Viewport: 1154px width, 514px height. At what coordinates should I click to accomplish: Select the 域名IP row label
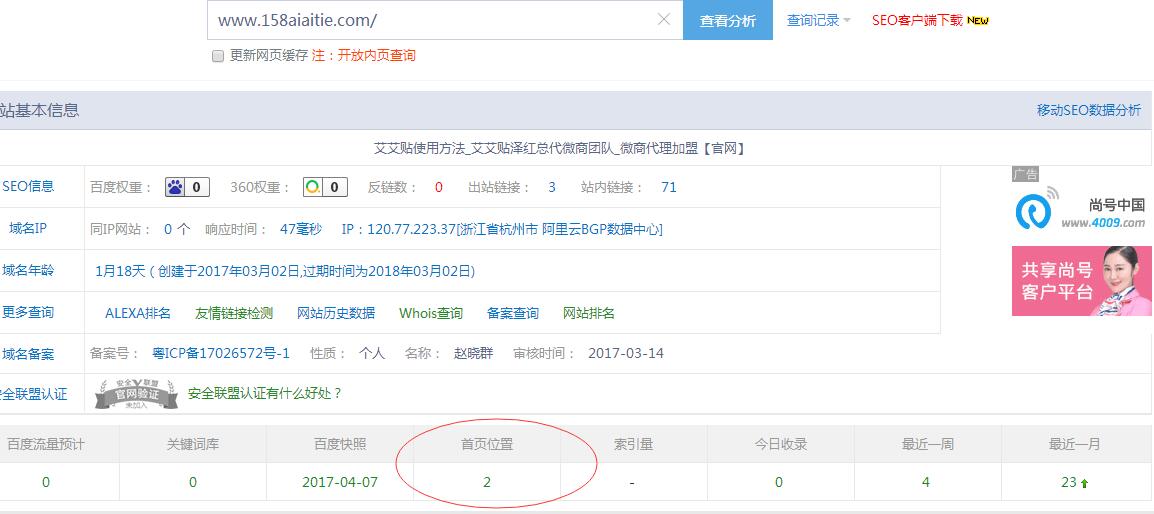(28, 228)
